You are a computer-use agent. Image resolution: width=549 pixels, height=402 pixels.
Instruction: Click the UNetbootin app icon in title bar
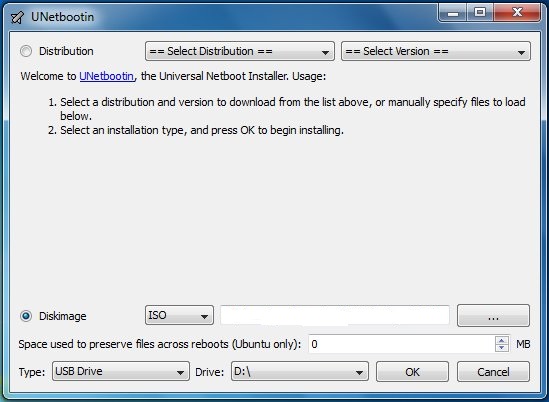(17, 17)
